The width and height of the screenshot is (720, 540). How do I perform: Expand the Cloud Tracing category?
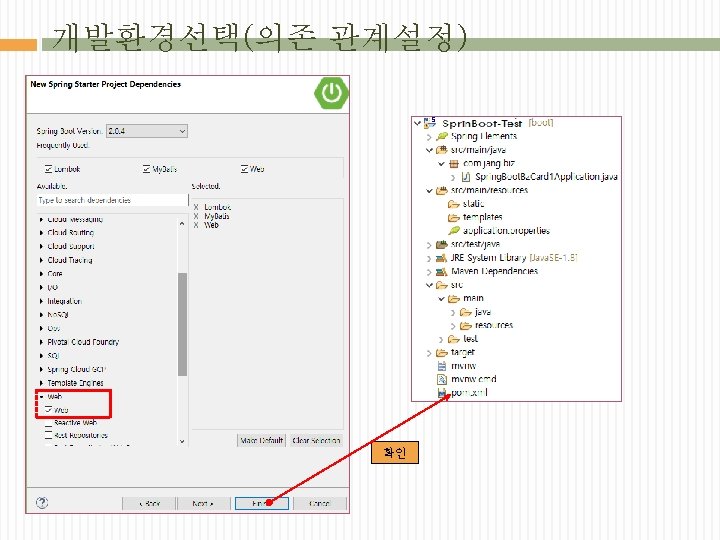pos(41,260)
